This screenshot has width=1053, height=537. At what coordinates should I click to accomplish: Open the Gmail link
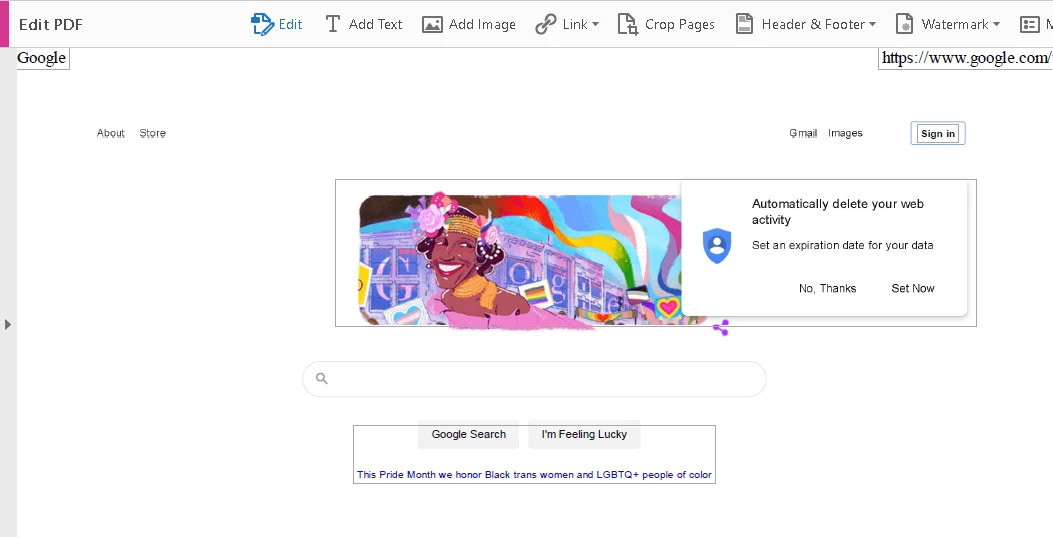pos(803,133)
